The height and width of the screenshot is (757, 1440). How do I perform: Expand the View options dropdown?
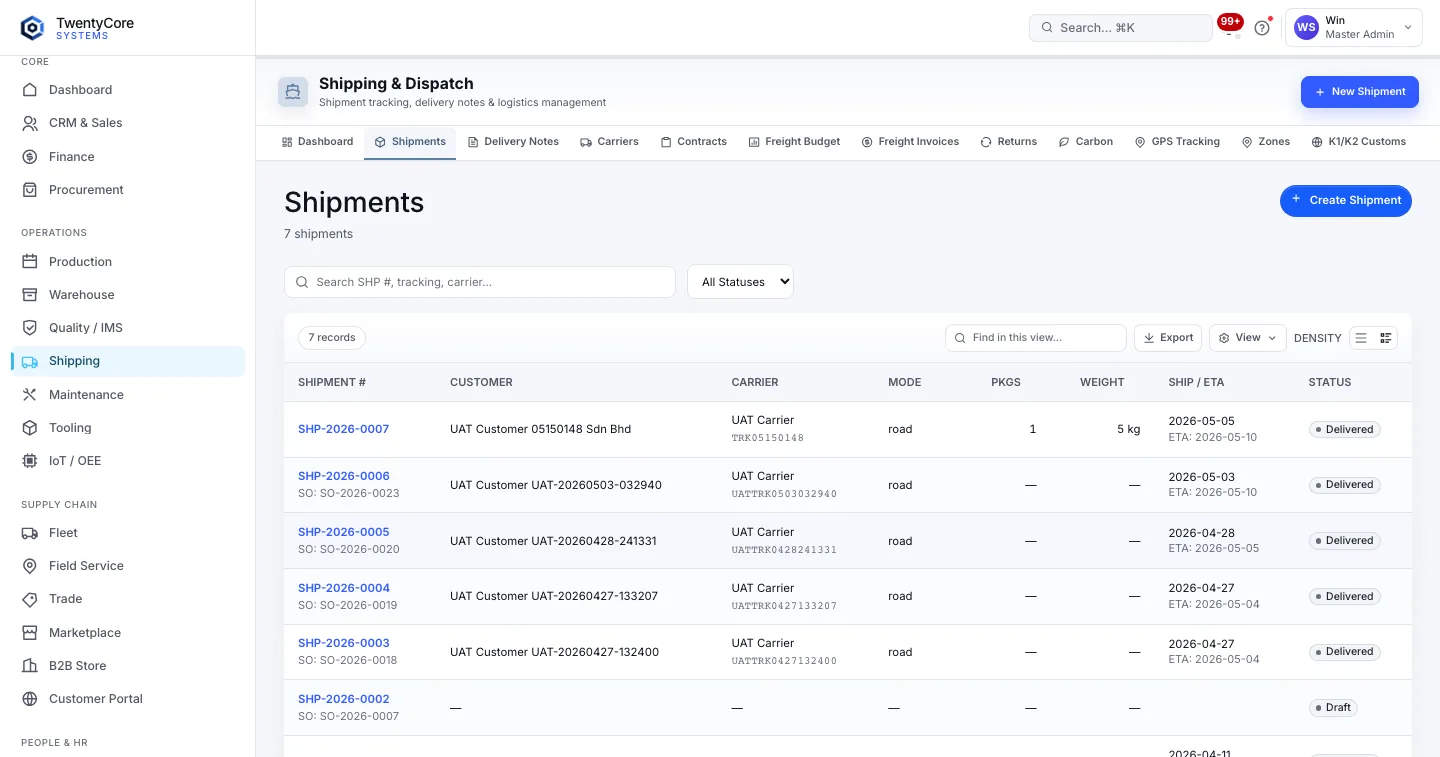click(x=1247, y=338)
